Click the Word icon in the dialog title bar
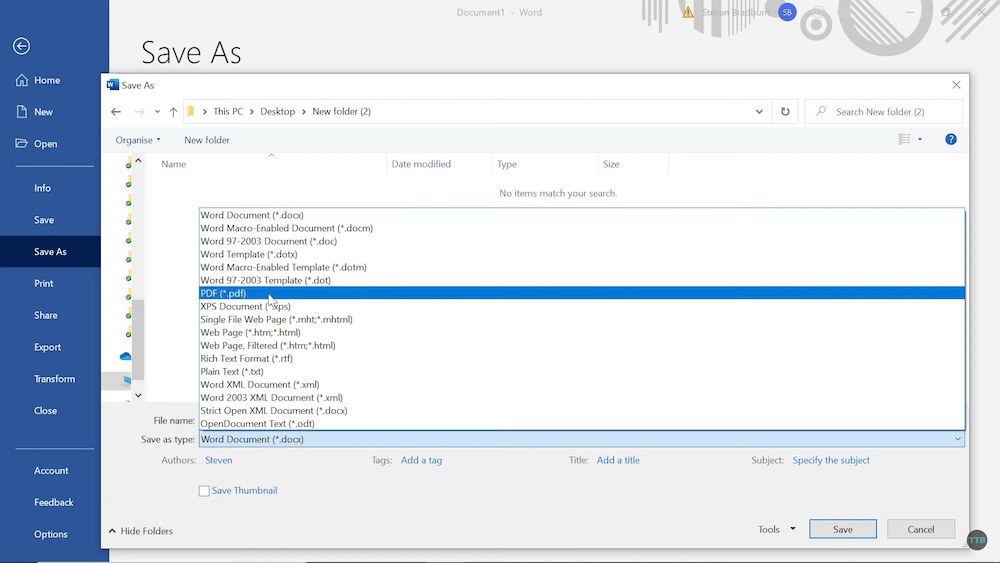1000x563 pixels. click(113, 85)
